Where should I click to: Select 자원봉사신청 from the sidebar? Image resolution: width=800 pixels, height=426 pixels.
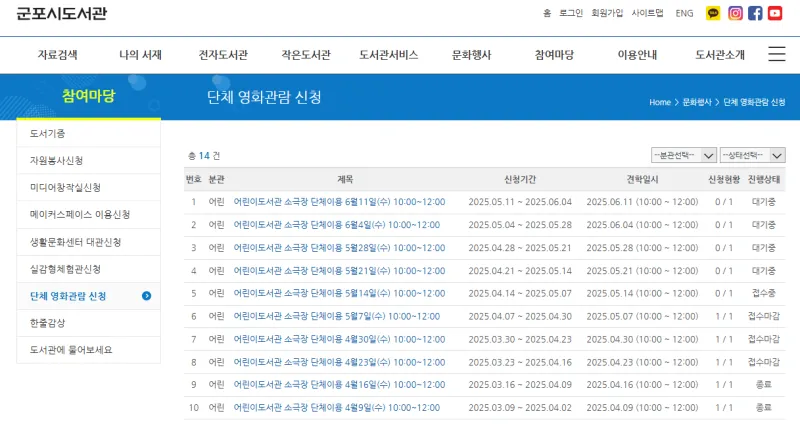[x=57, y=161]
